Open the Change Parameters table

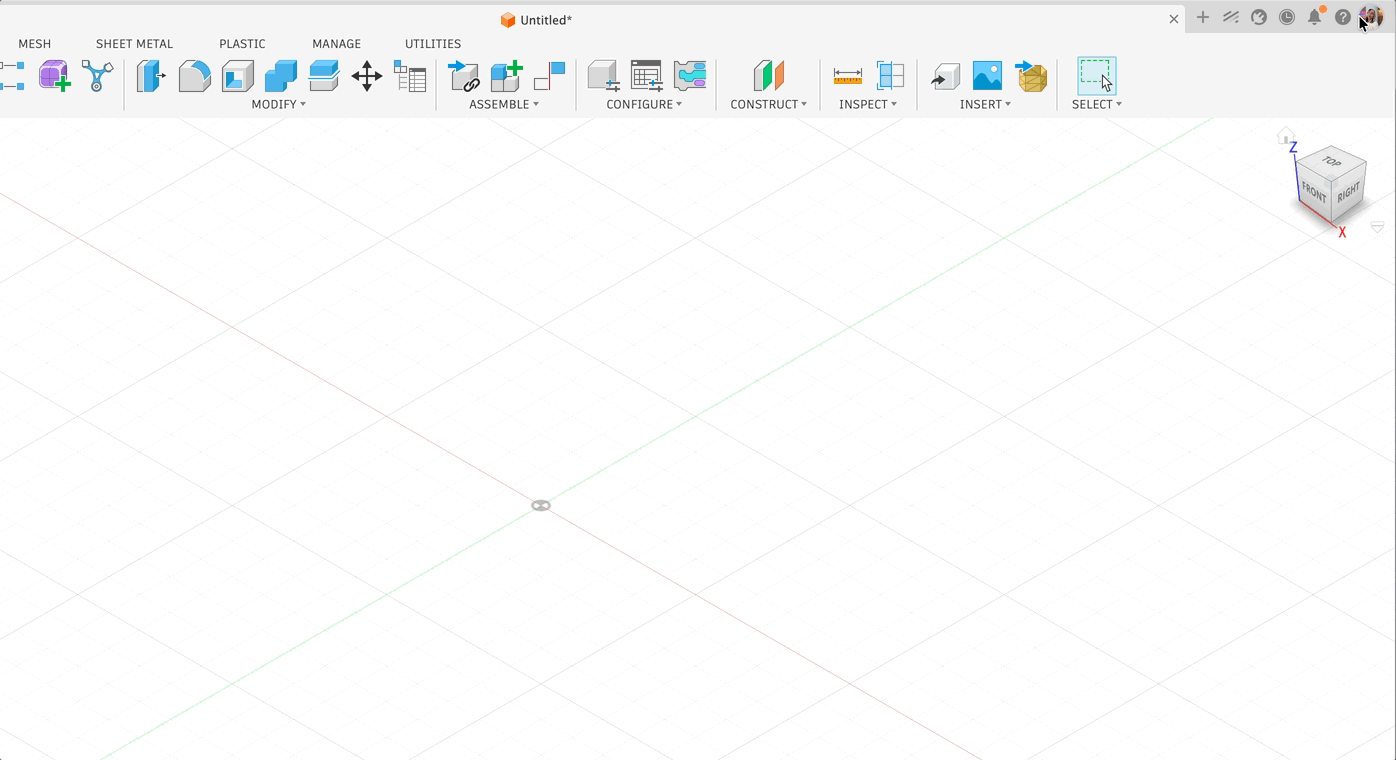[x=410, y=76]
